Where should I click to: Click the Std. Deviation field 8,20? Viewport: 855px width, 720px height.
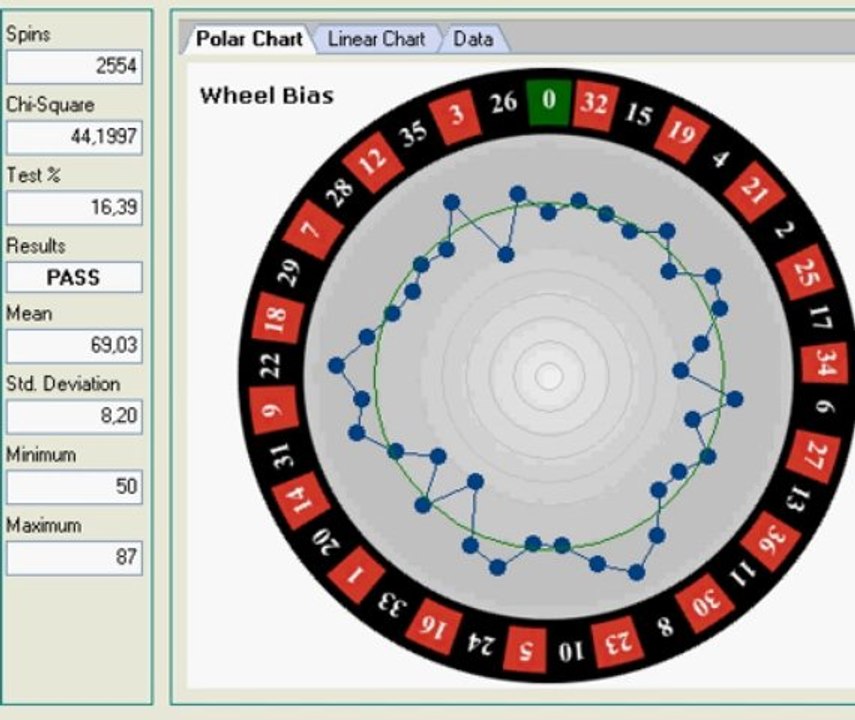(74, 416)
